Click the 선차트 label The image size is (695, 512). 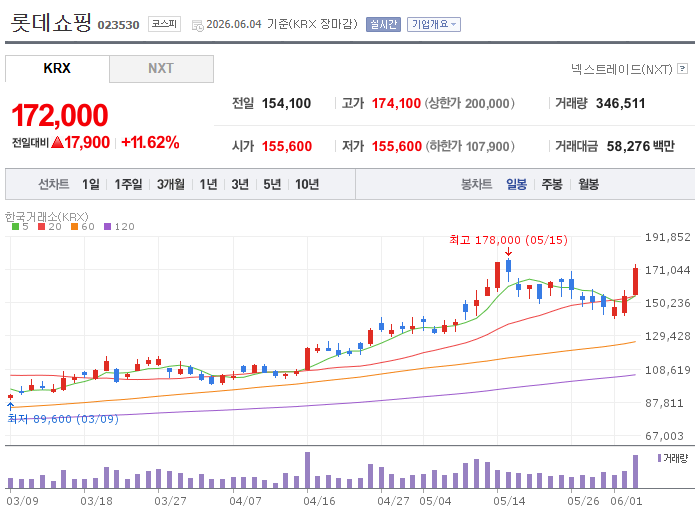pos(54,184)
